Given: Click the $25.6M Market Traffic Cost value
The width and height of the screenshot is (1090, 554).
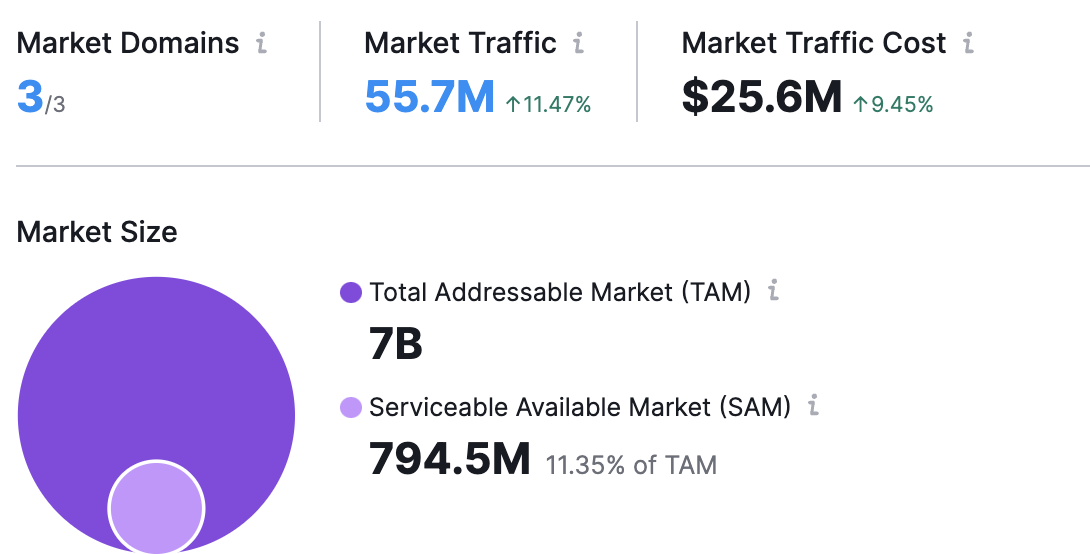Looking at the screenshot, I should [x=761, y=98].
